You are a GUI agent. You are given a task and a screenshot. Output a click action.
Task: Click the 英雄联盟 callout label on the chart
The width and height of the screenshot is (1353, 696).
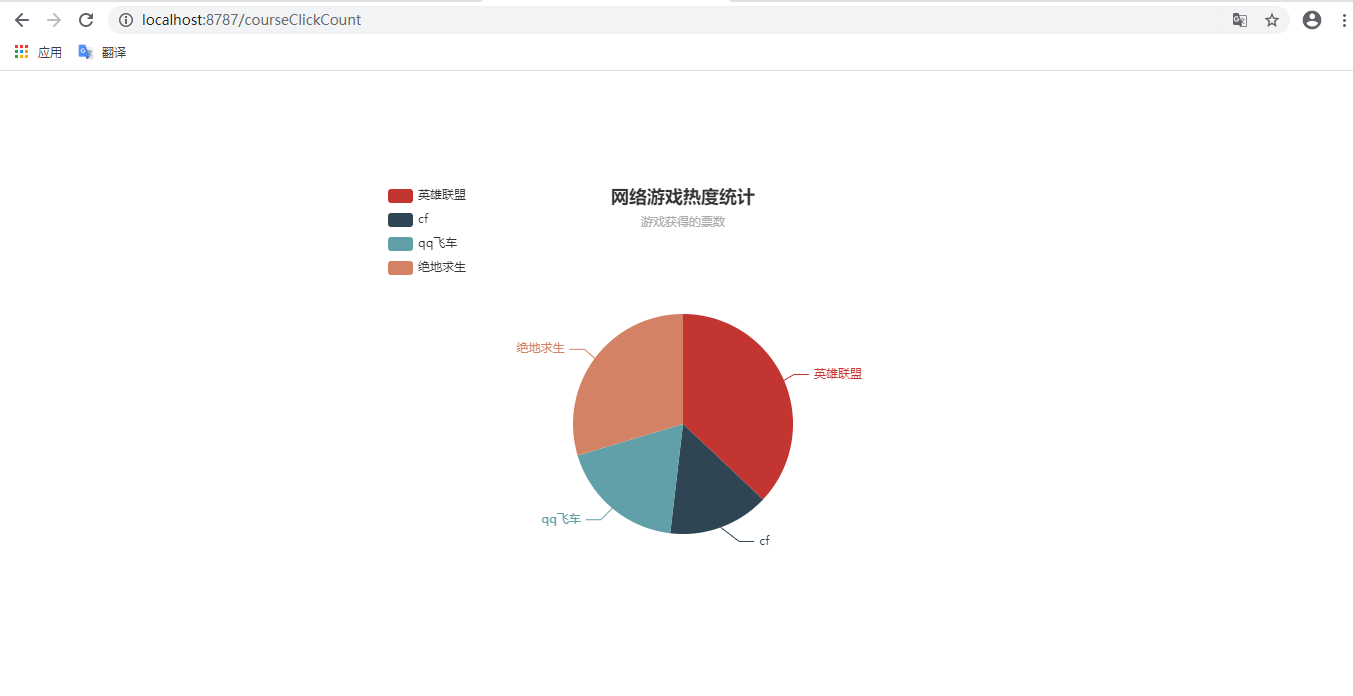(x=838, y=372)
